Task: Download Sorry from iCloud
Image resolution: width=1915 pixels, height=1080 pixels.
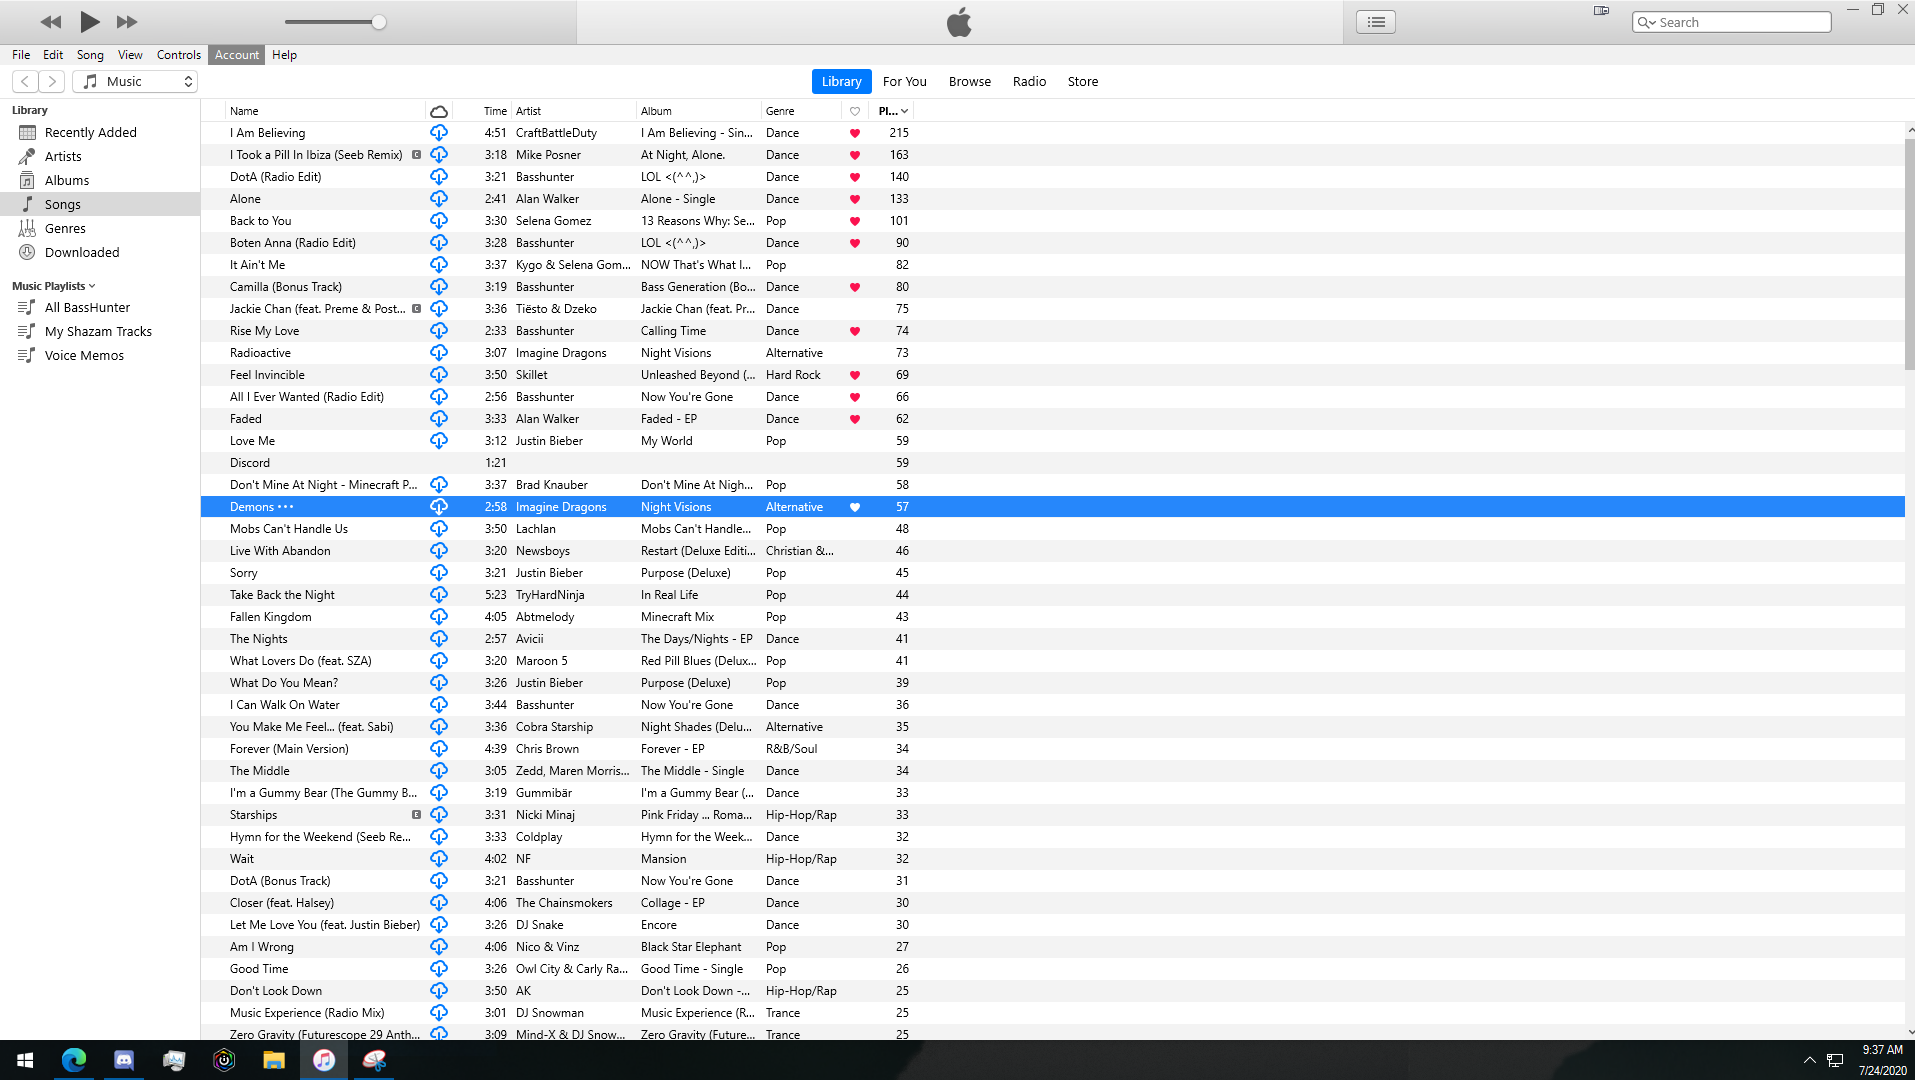Action: 439,573
